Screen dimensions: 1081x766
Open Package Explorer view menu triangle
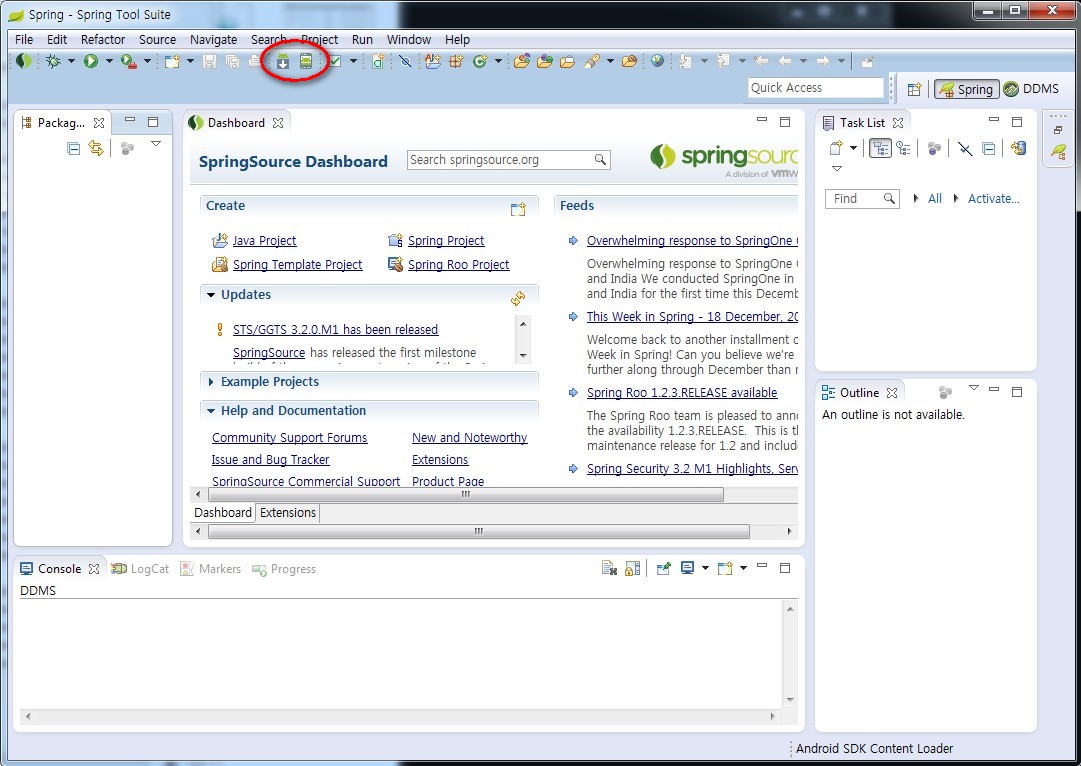(156, 144)
